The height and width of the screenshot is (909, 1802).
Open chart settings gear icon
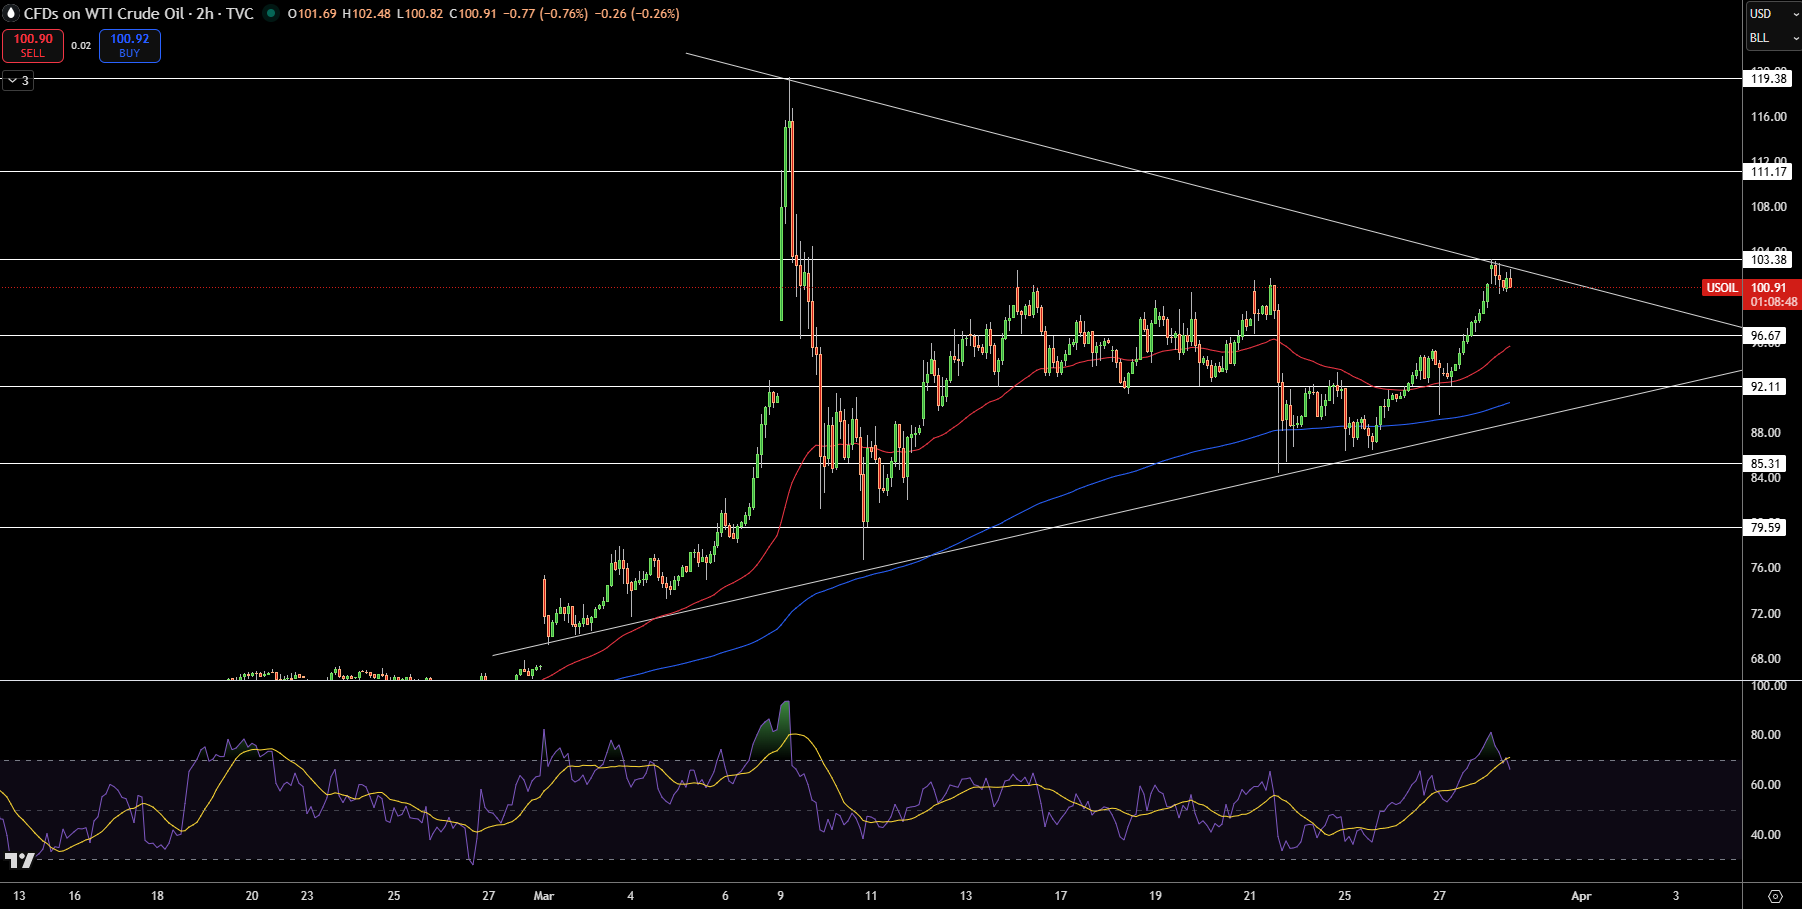pyautogui.click(x=1776, y=896)
